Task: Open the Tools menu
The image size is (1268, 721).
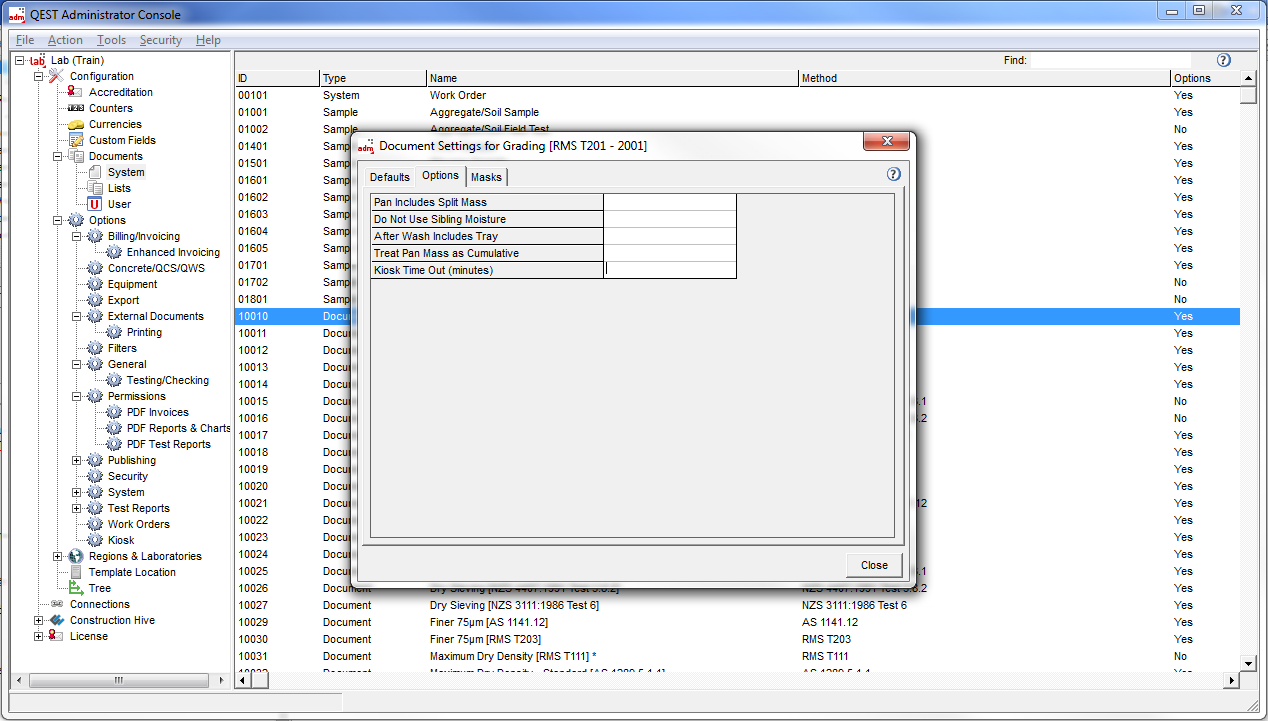Action: (111, 40)
